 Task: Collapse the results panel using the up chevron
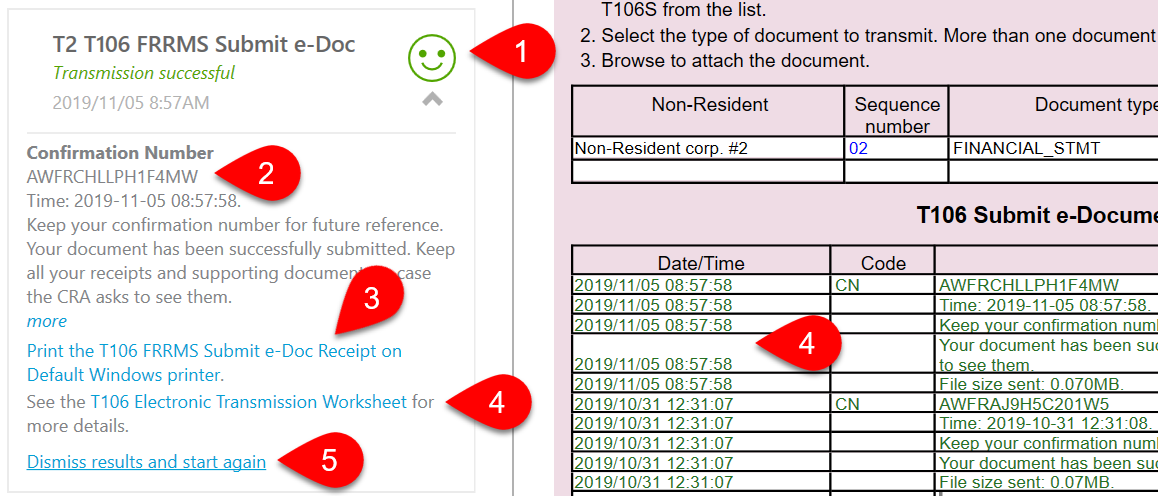(432, 99)
